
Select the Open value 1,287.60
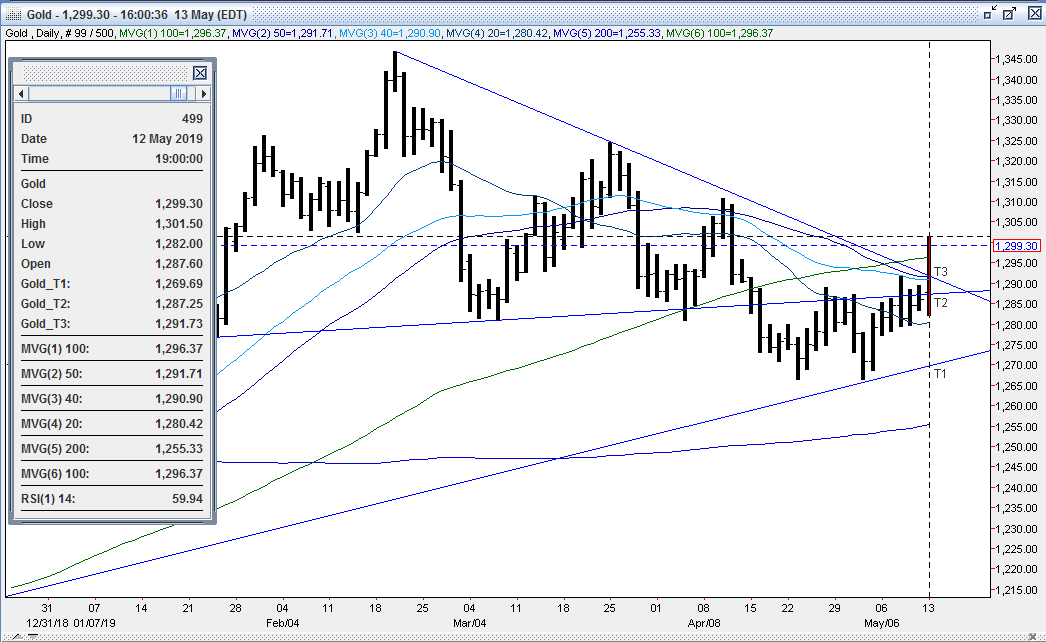point(179,264)
